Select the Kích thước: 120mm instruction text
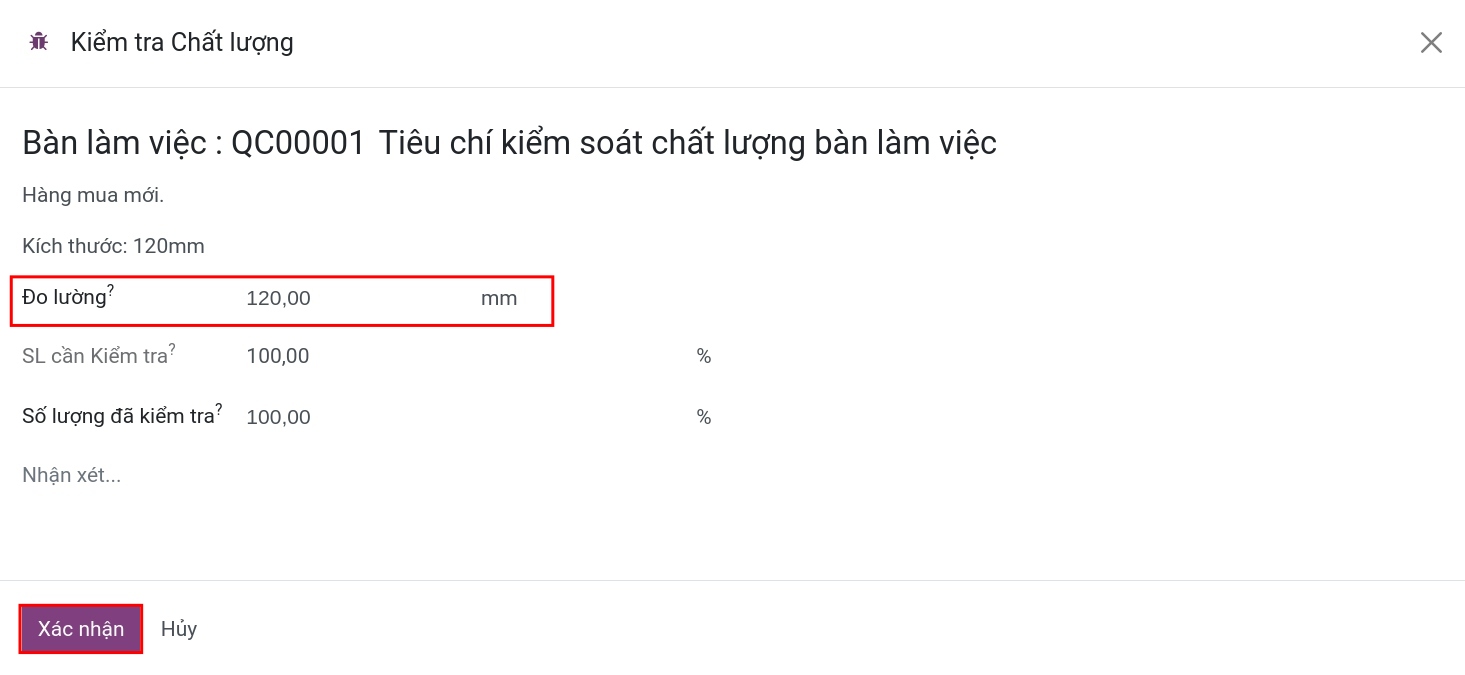The image size is (1465, 675). pos(113,245)
